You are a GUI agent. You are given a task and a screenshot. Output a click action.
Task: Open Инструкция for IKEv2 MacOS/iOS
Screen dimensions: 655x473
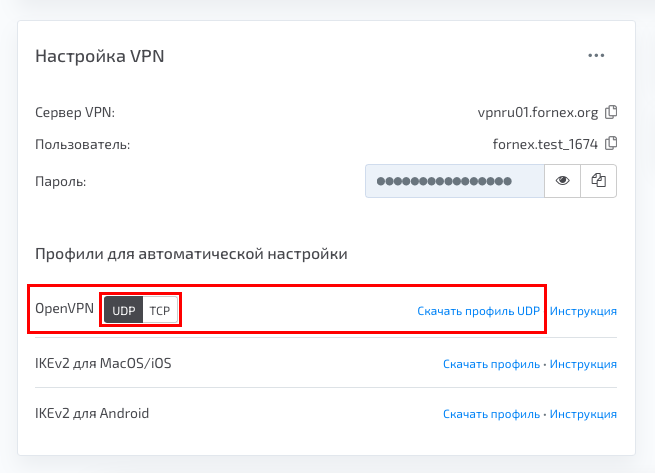click(583, 364)
